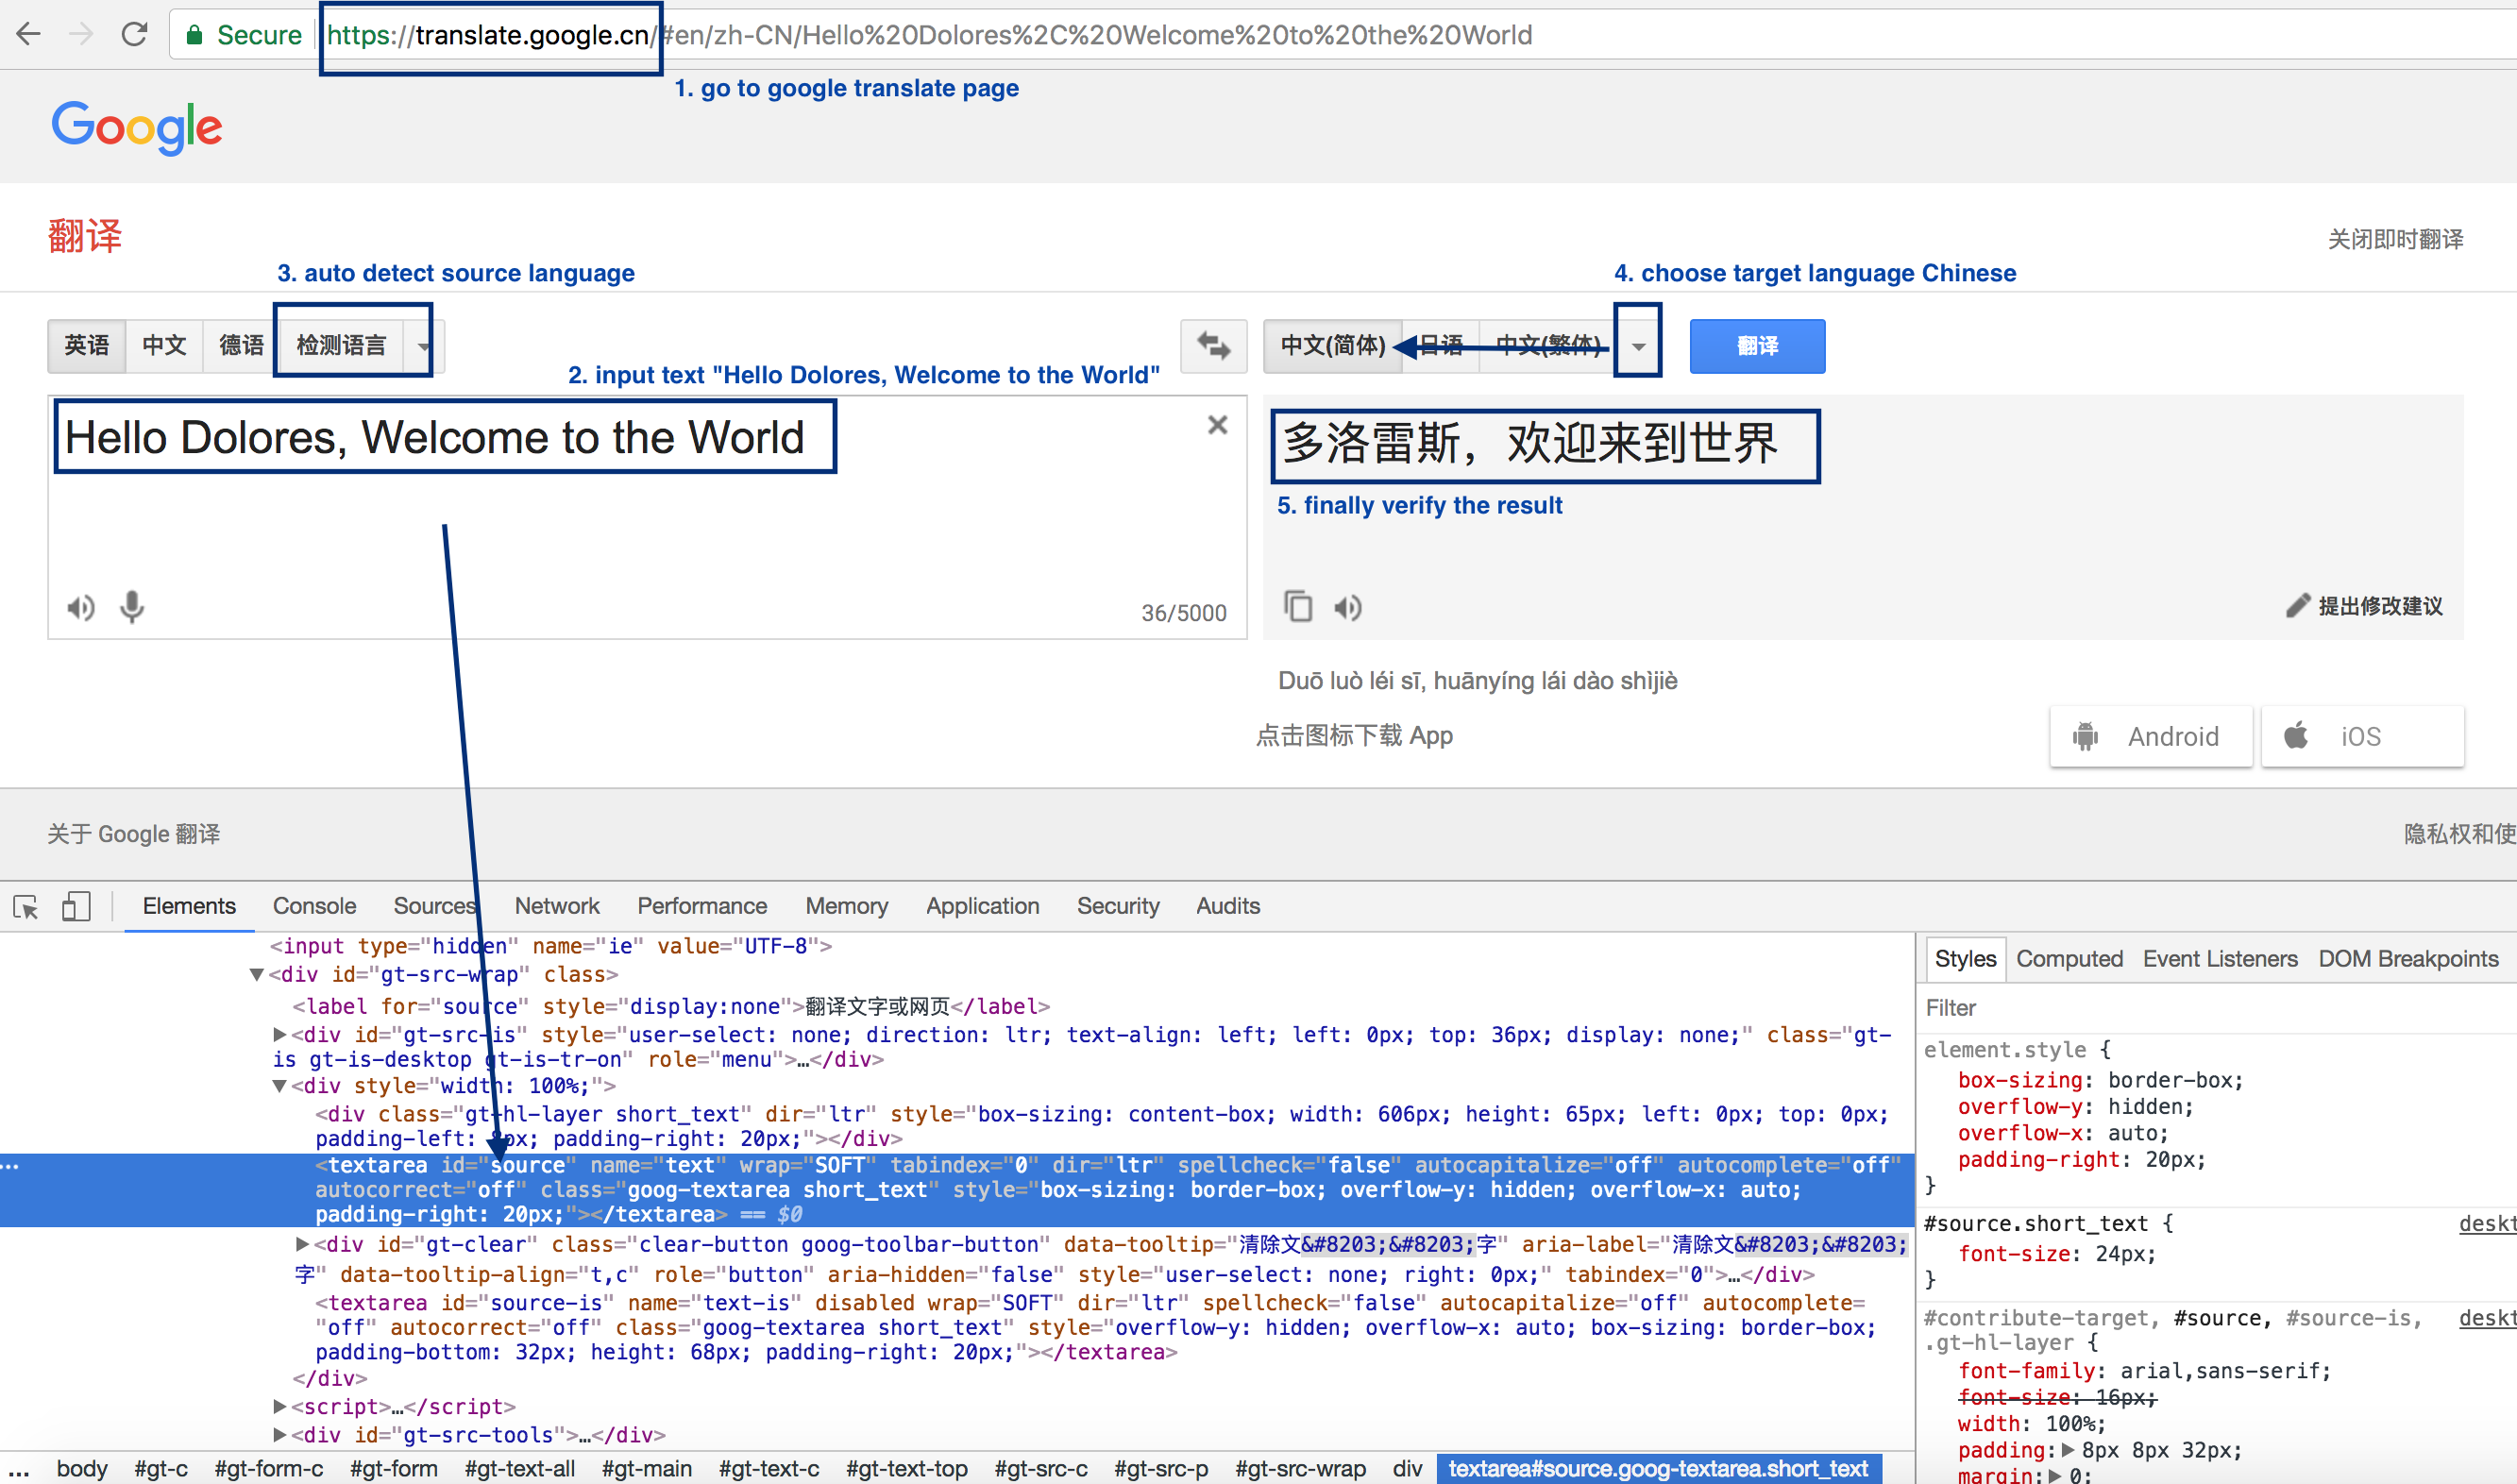Open source language dropdown arrow
2517x1484 pixels.
(x=424, y=346)
